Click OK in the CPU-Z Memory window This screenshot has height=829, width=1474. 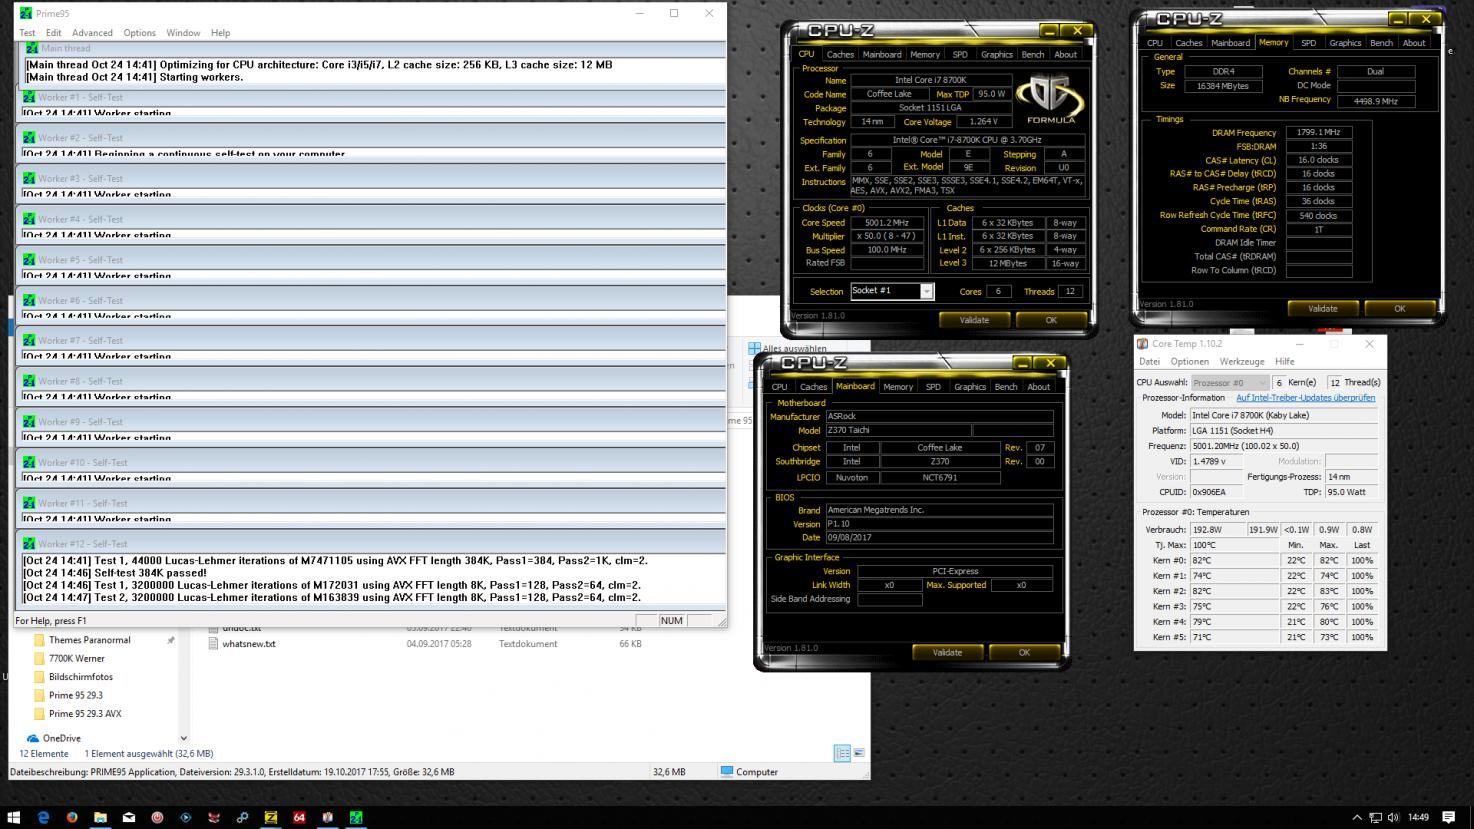click(1399, 308)
